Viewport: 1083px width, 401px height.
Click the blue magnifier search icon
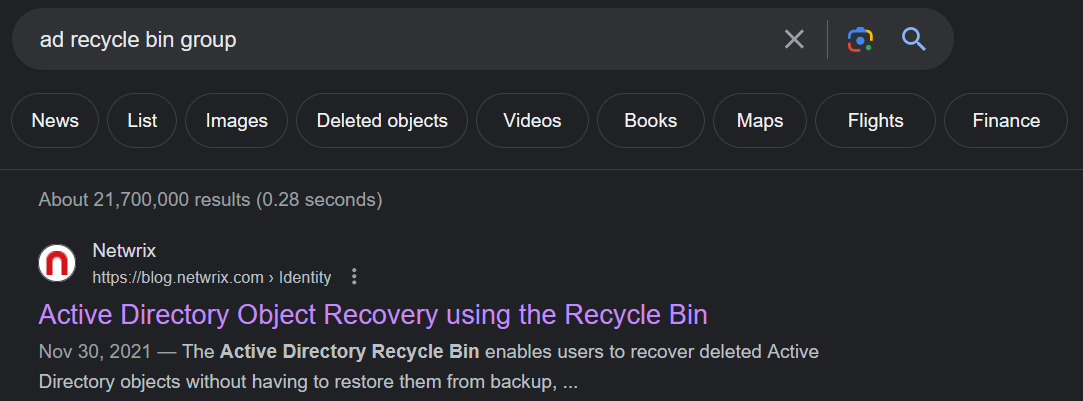tap(914, 39)
